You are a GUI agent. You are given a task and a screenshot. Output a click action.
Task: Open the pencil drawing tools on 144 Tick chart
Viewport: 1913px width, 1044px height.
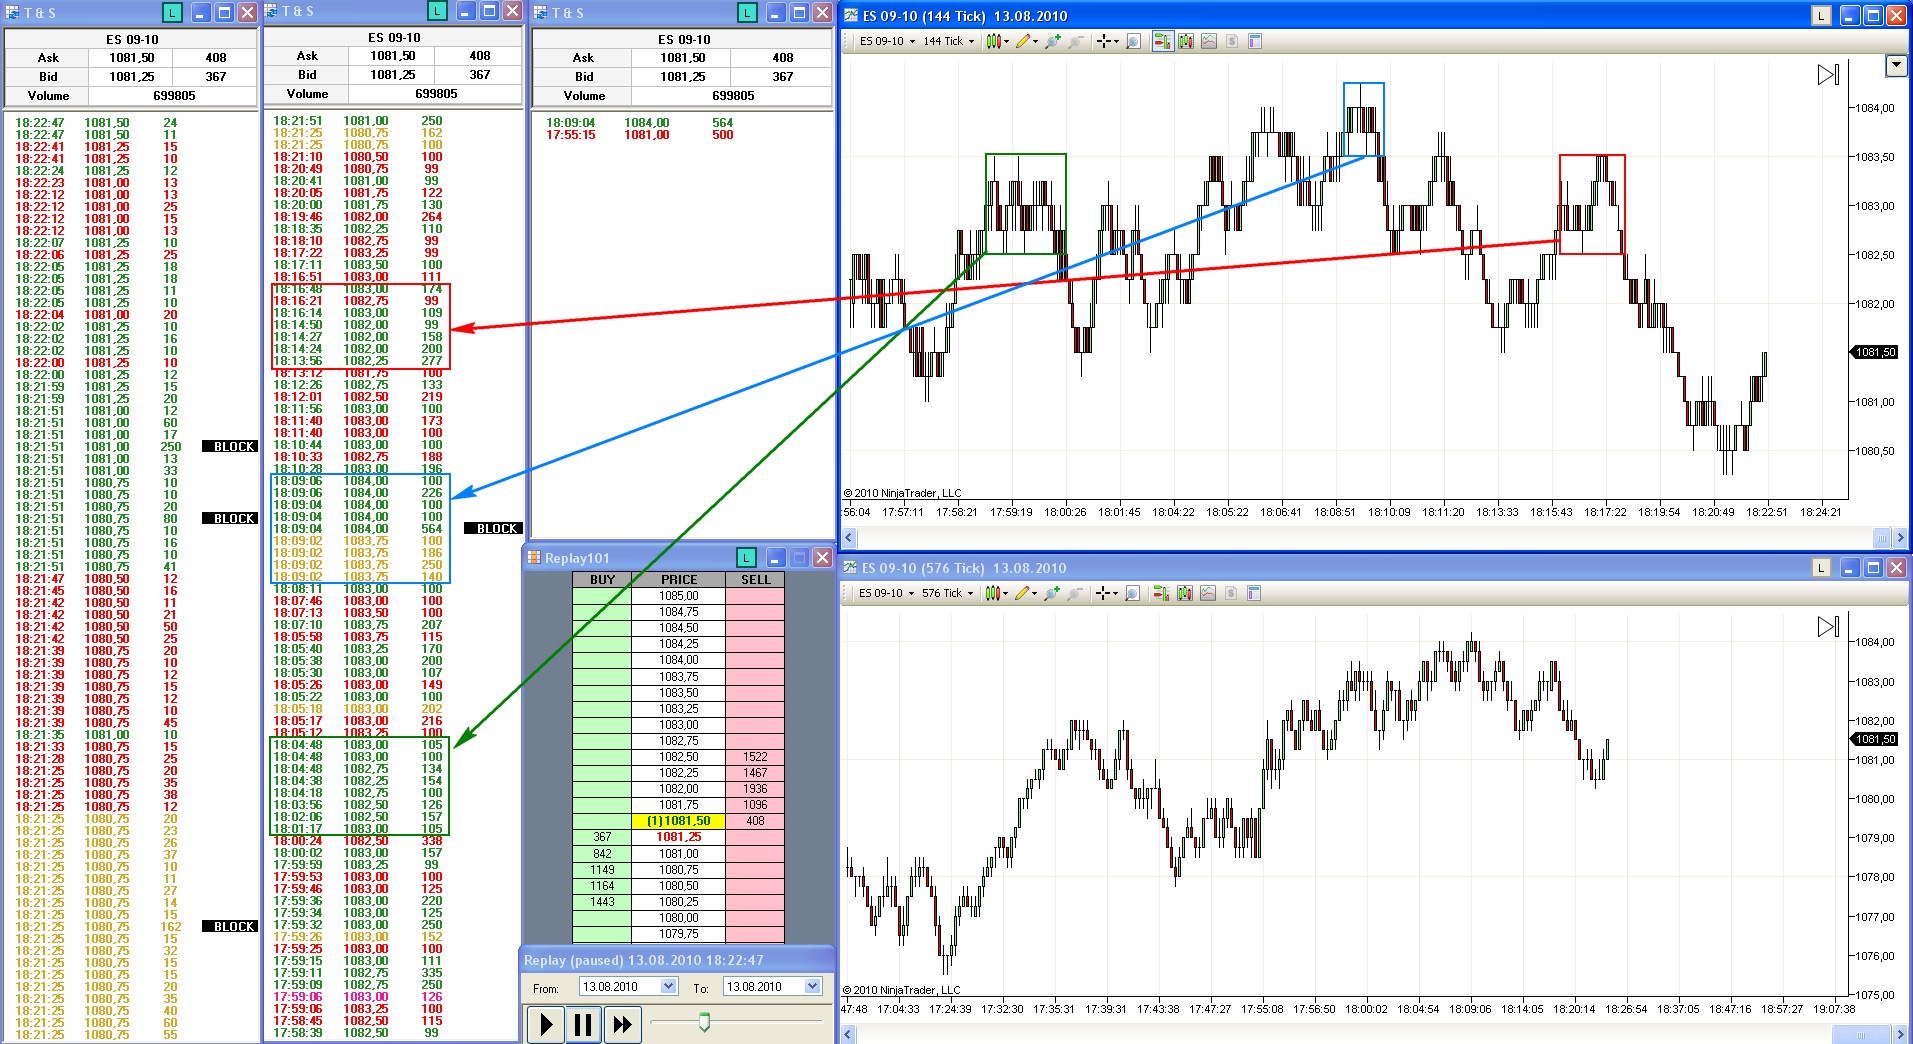pyautogui.click(x=1022, y=41)
